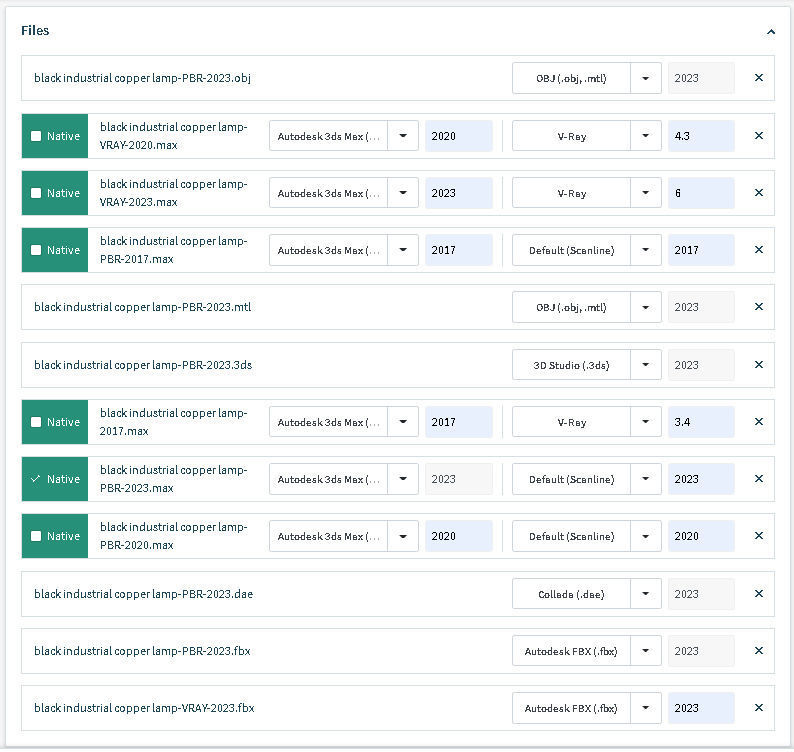The image size is (794, 752).
Task: Delete the PBR-2023.fbx file entry
Action: click(x=759, y=651)
